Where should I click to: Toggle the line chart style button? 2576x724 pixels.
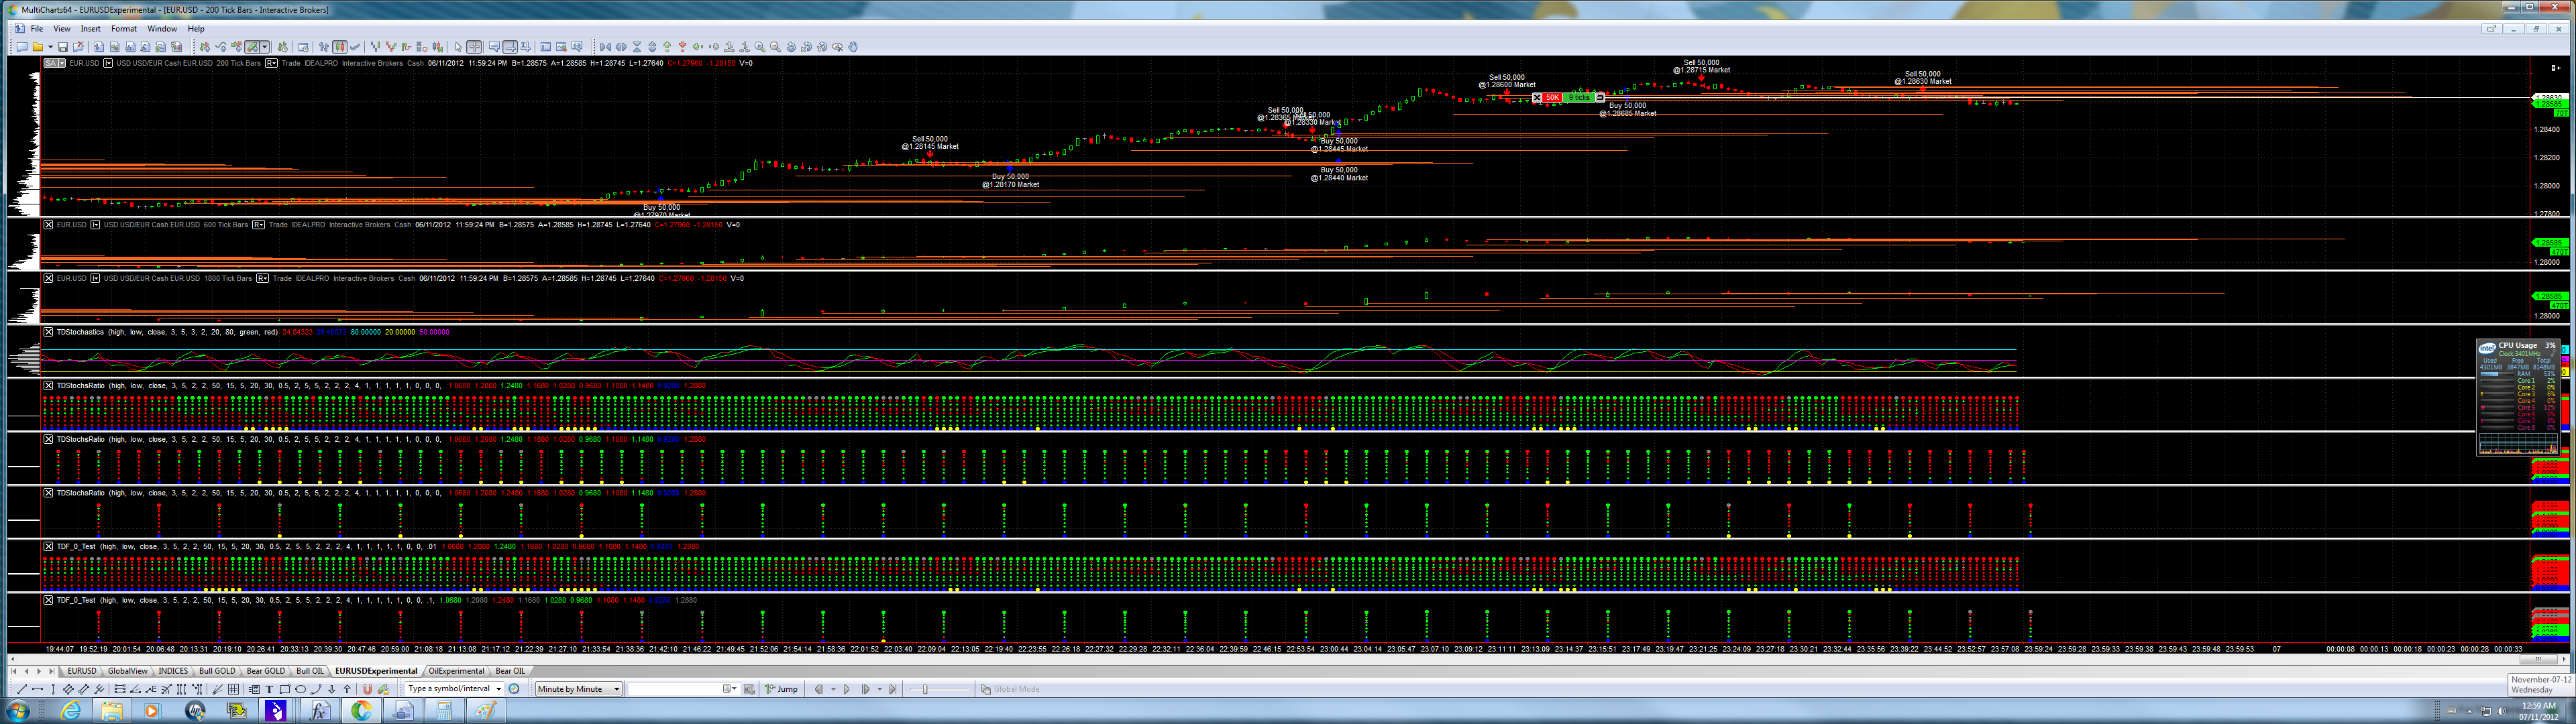(x=355, y=47)
